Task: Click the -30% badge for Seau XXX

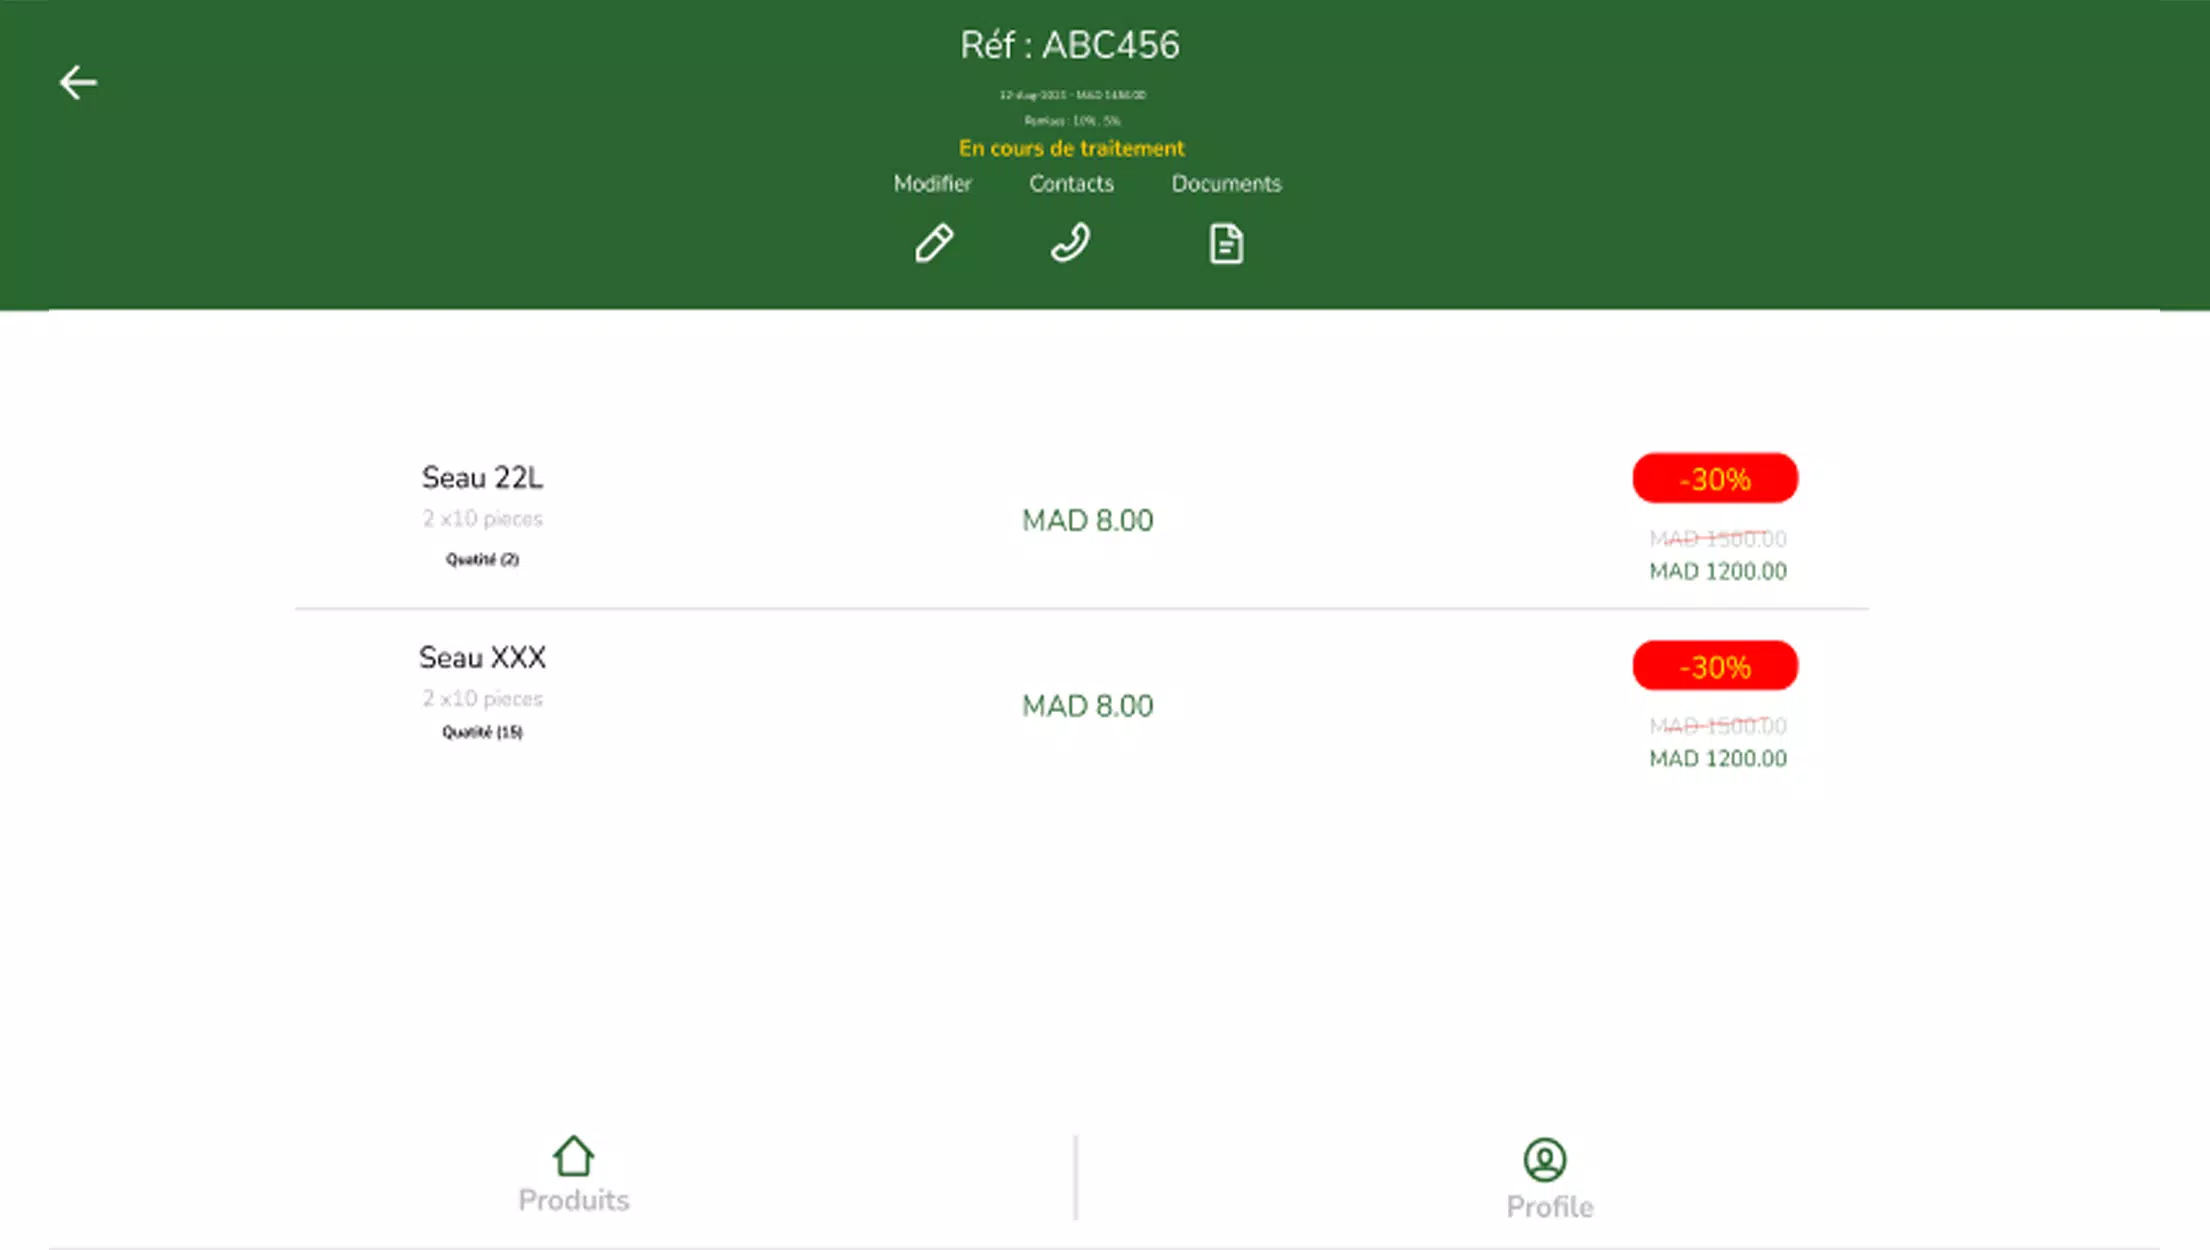Action: click(1715, 666)
